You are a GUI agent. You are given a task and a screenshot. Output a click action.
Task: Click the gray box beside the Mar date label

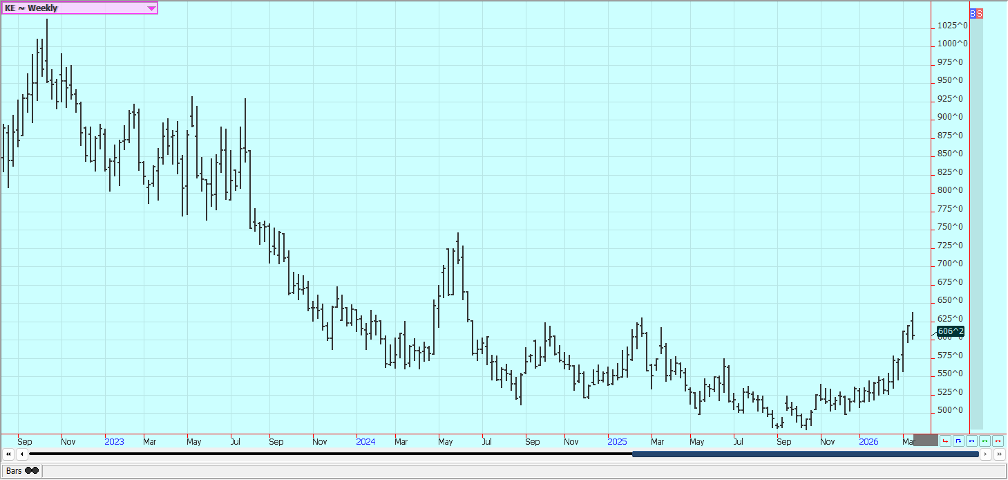[925, 440]
